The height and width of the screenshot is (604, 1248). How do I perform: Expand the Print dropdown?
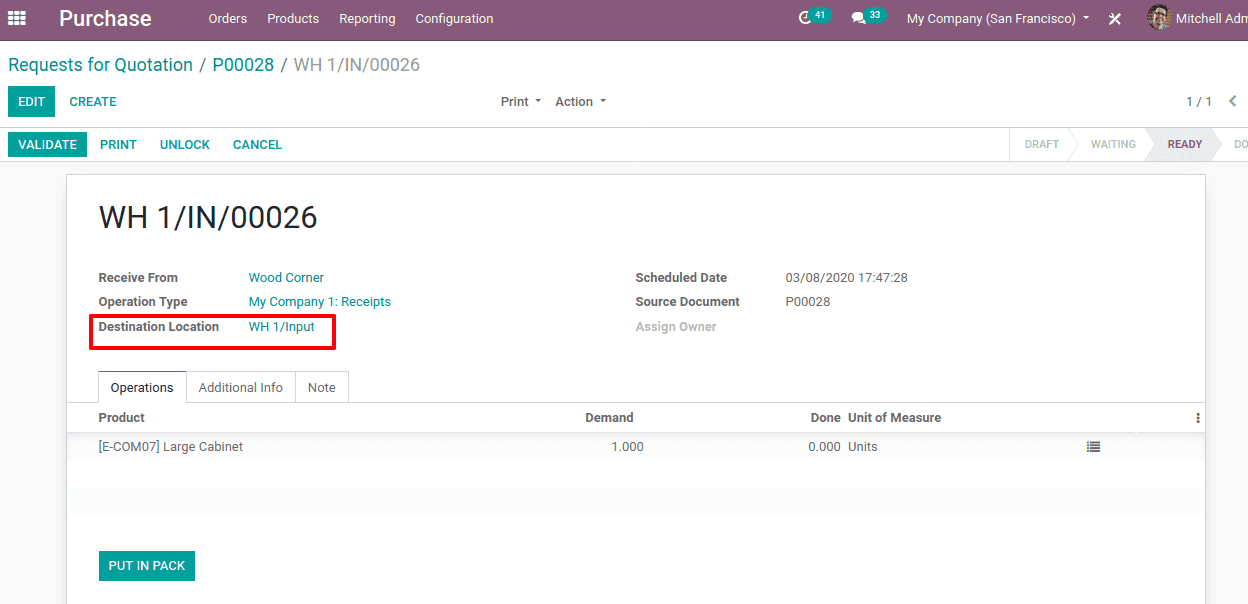pos(521,102)
